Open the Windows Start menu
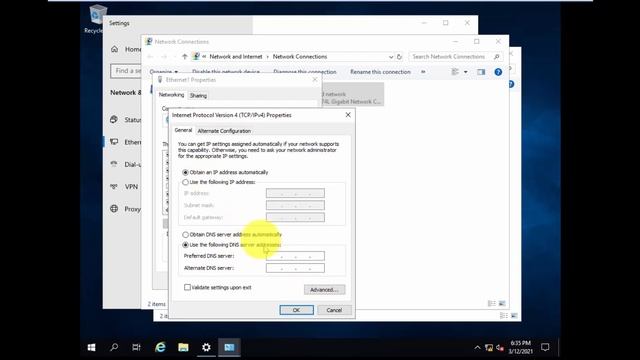Image resolution: width=640 pixels, height=360 pixels. tap(91, 347)
